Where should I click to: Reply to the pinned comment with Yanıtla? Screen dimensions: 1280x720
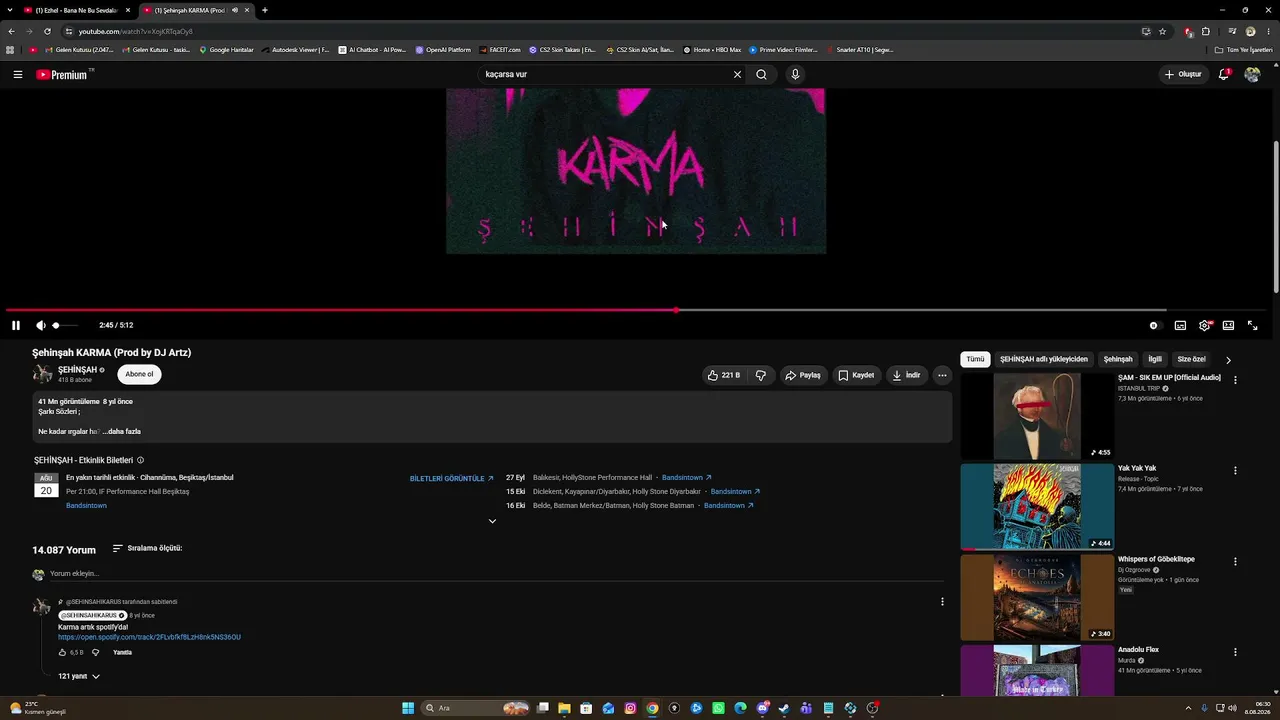pyautogui.click(x=122, y=652)
